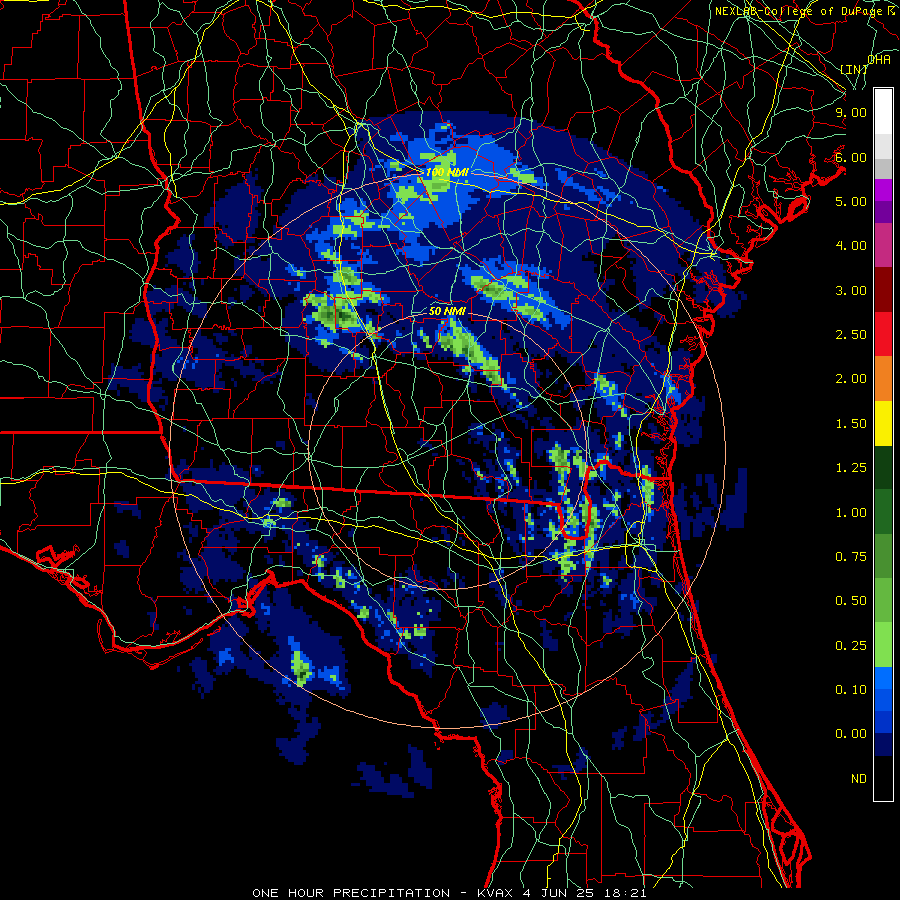Click the 50 NMI range ring label
900x900 pixels.
tap(447, 311)
